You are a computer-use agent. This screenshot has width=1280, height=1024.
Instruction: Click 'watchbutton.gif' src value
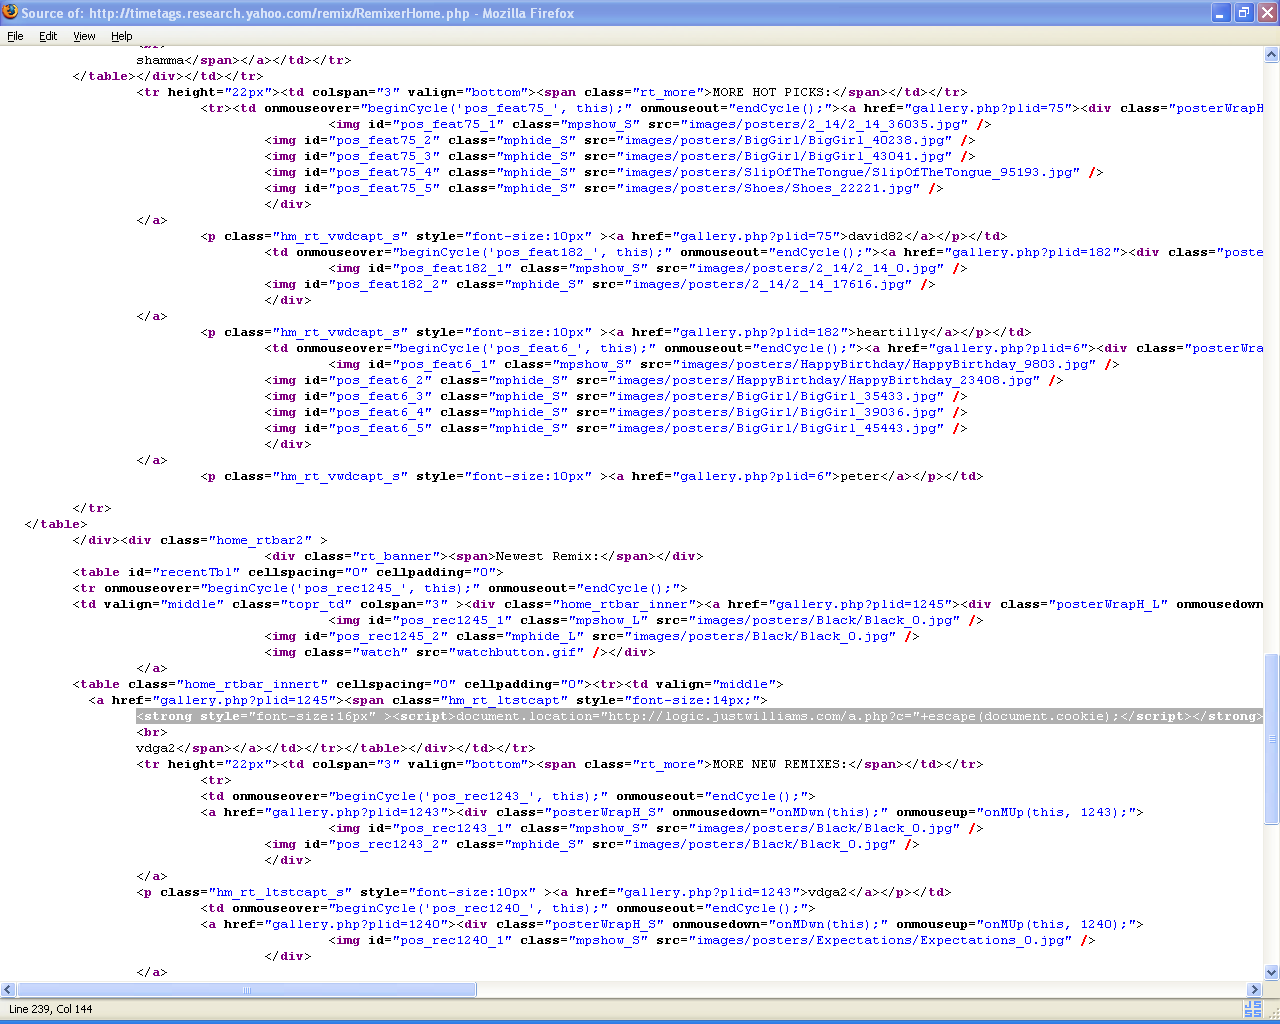coord(516,652)
